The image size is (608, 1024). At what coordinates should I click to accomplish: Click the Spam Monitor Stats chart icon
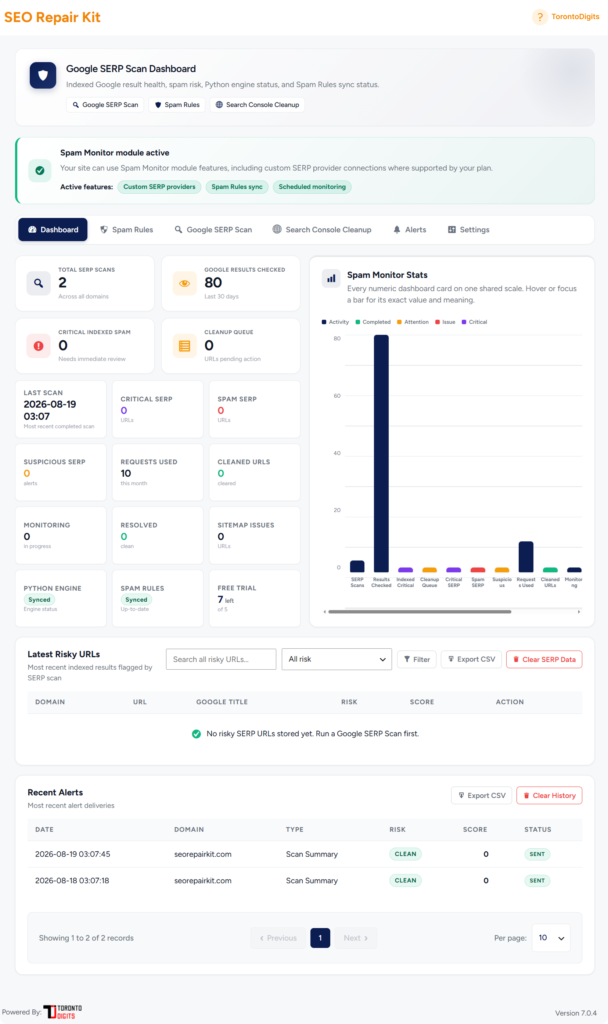pos(331,278)
